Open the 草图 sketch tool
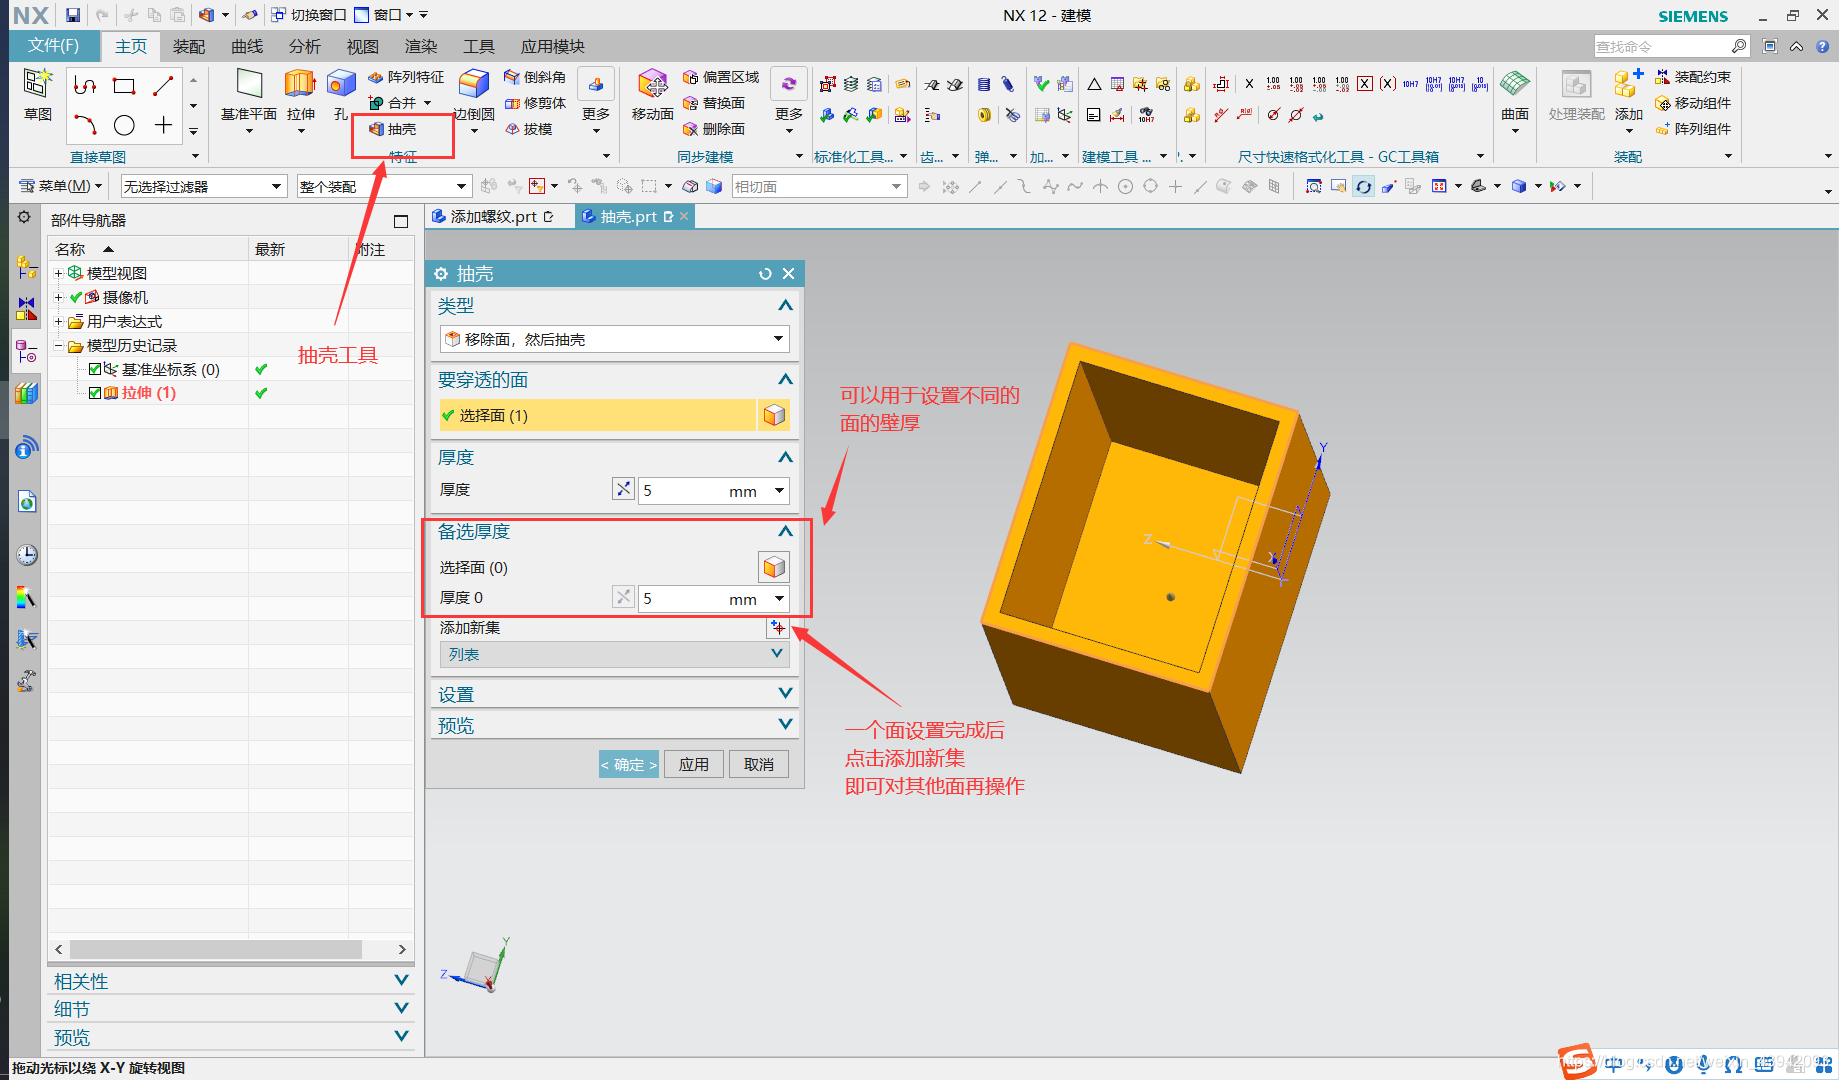 click(x=38, y=95)
